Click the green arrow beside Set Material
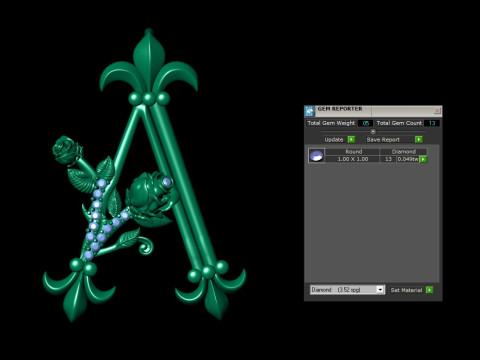The width and height of the screenshot is (480, 360). pyautogui.click(x=429, y=290)
